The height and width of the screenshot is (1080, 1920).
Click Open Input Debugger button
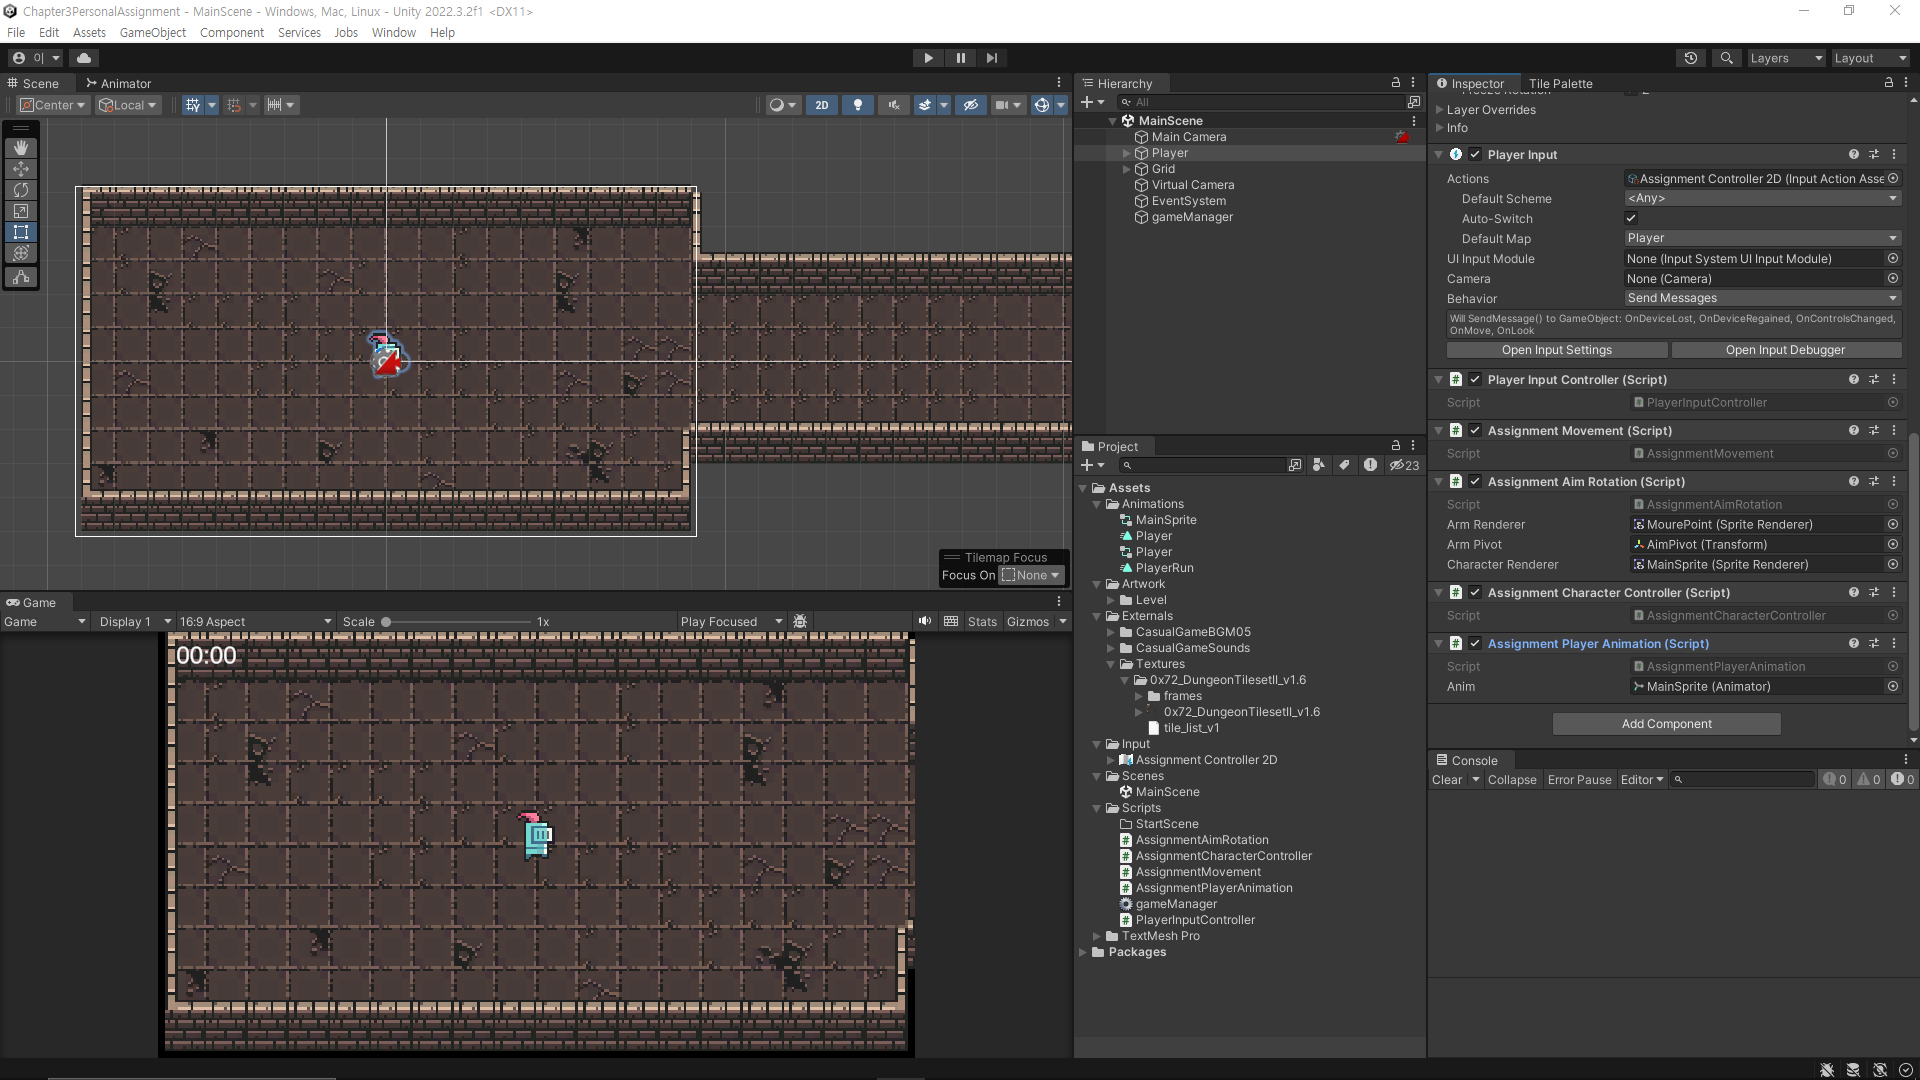(x=1785, y=350)
